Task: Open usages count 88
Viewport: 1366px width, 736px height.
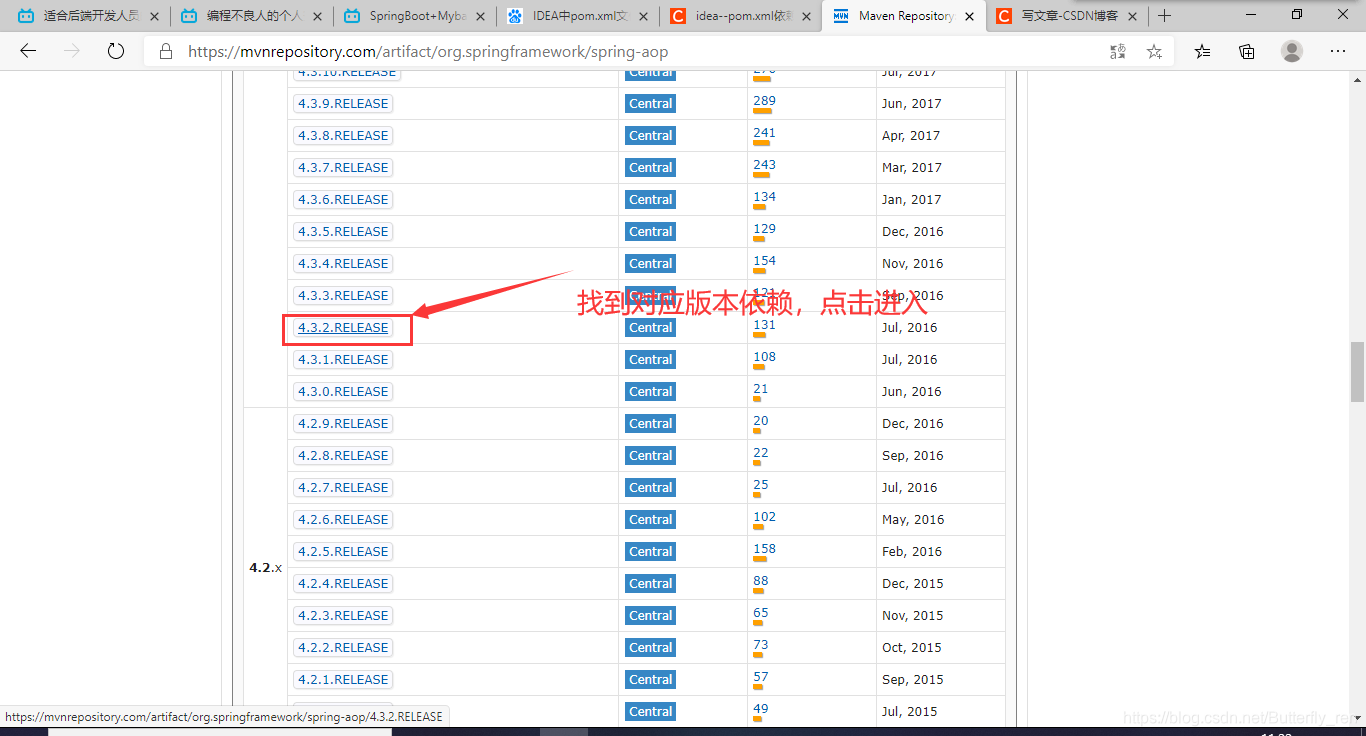Action: [761, 581]
